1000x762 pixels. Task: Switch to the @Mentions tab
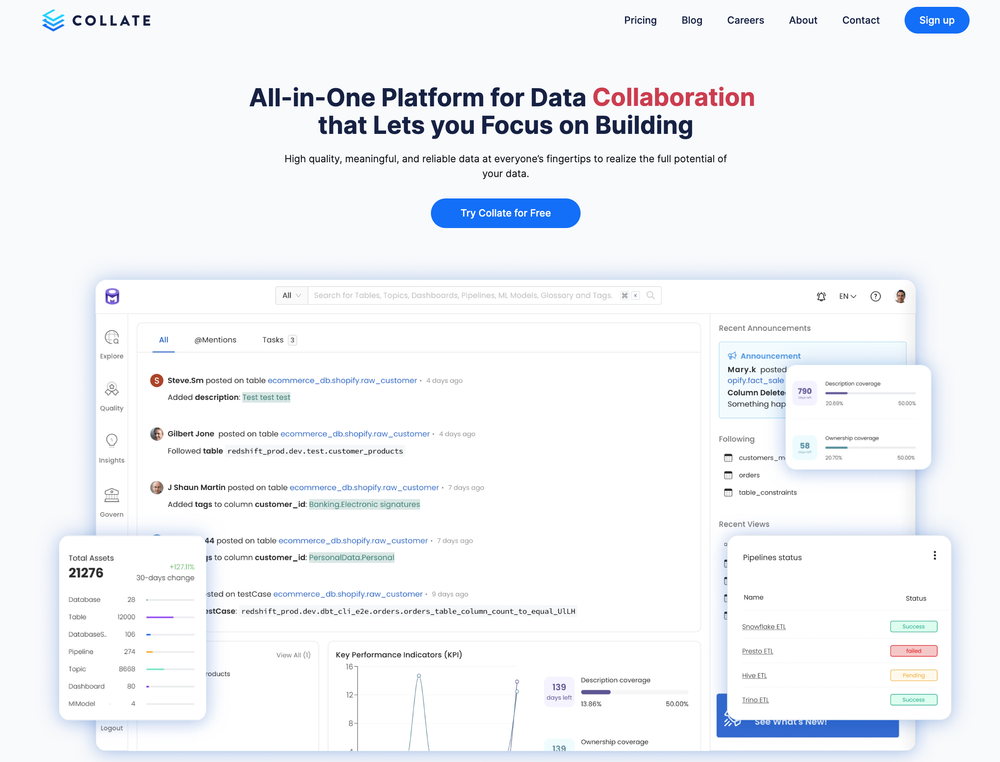pyautogui.click(x=215, y=340)
